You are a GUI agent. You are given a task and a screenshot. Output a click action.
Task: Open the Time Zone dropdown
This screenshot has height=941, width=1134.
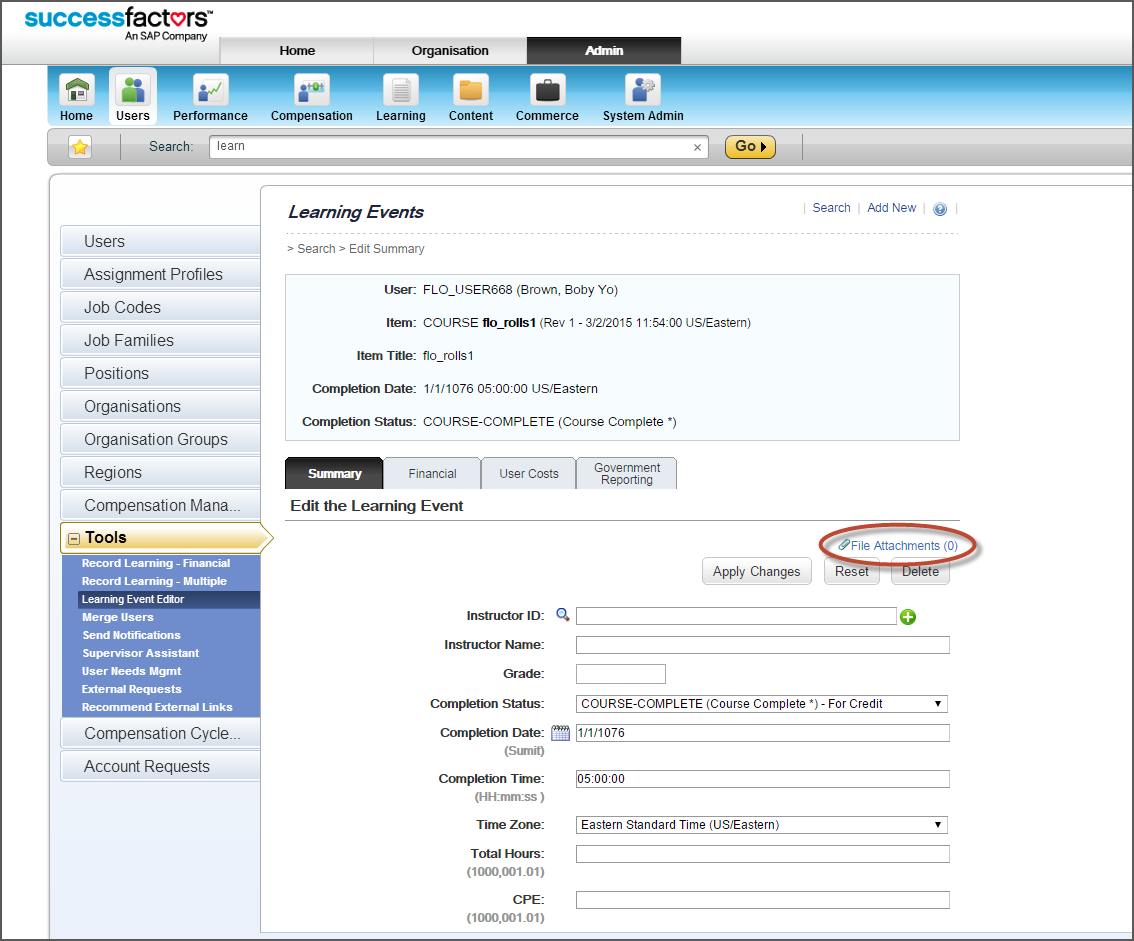click(762, 825)
